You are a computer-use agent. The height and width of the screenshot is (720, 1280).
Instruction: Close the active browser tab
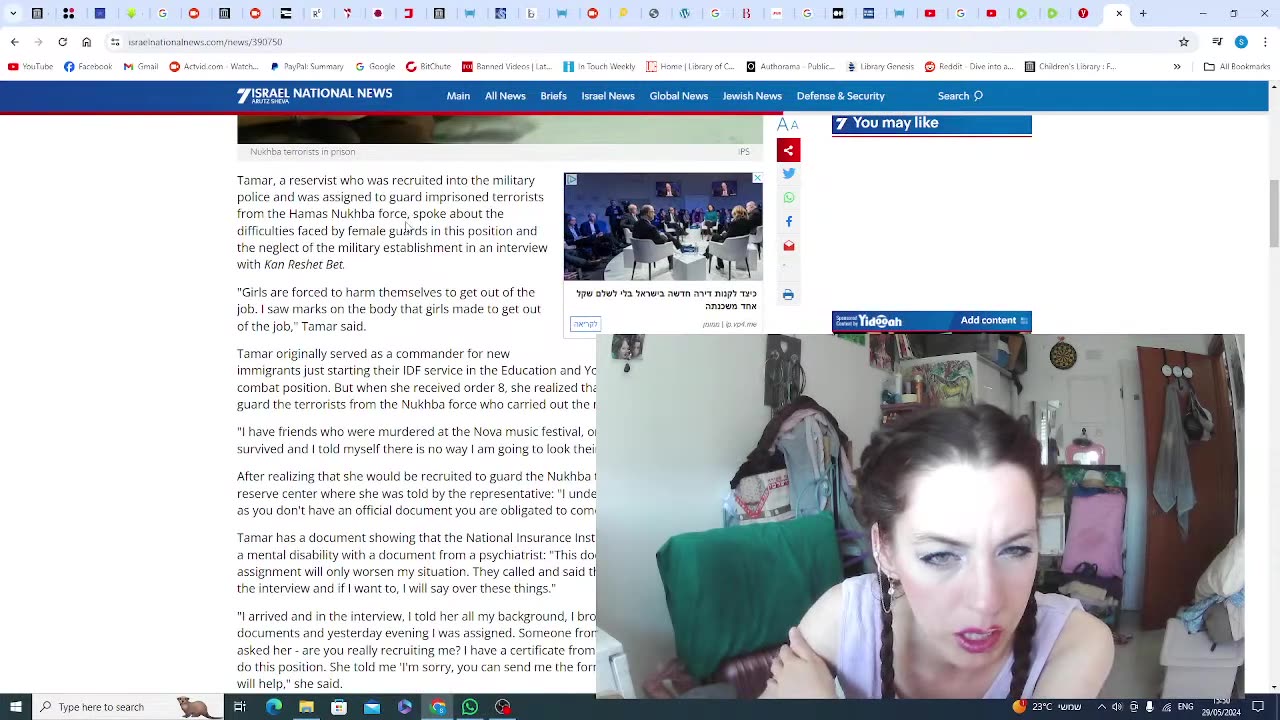(x=1119, y=13)
